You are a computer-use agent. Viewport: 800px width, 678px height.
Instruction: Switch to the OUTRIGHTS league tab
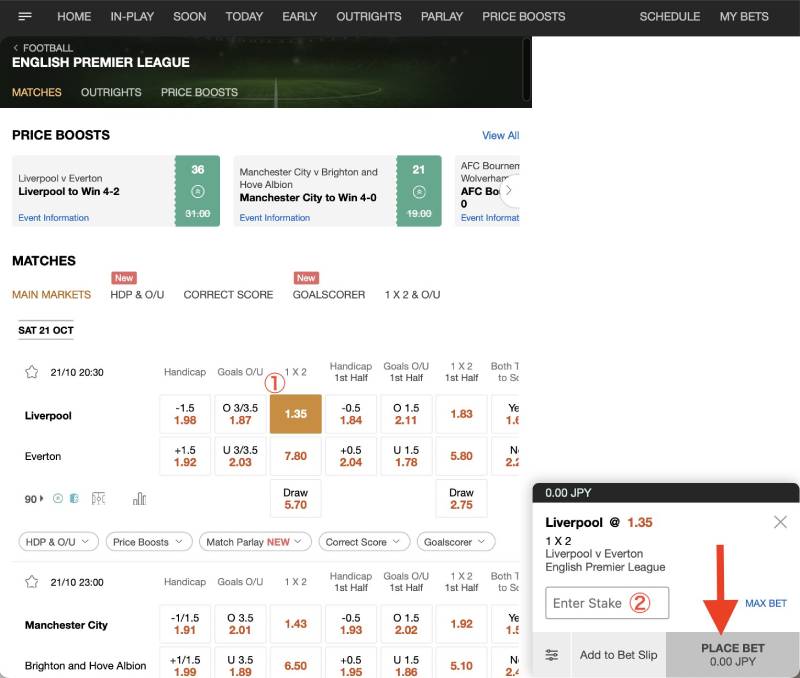pyautogui.click(x=111, y=92)
